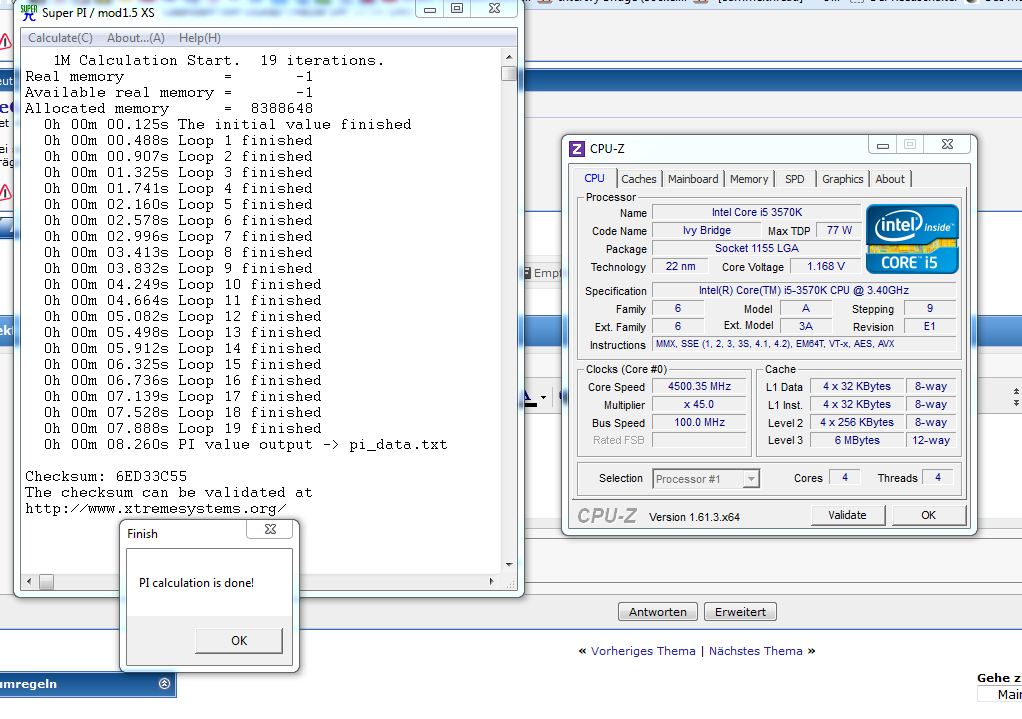The image size is (1022, 719).
Task: Click the 1M Calculation Start line
Action: tap(219, 61)
